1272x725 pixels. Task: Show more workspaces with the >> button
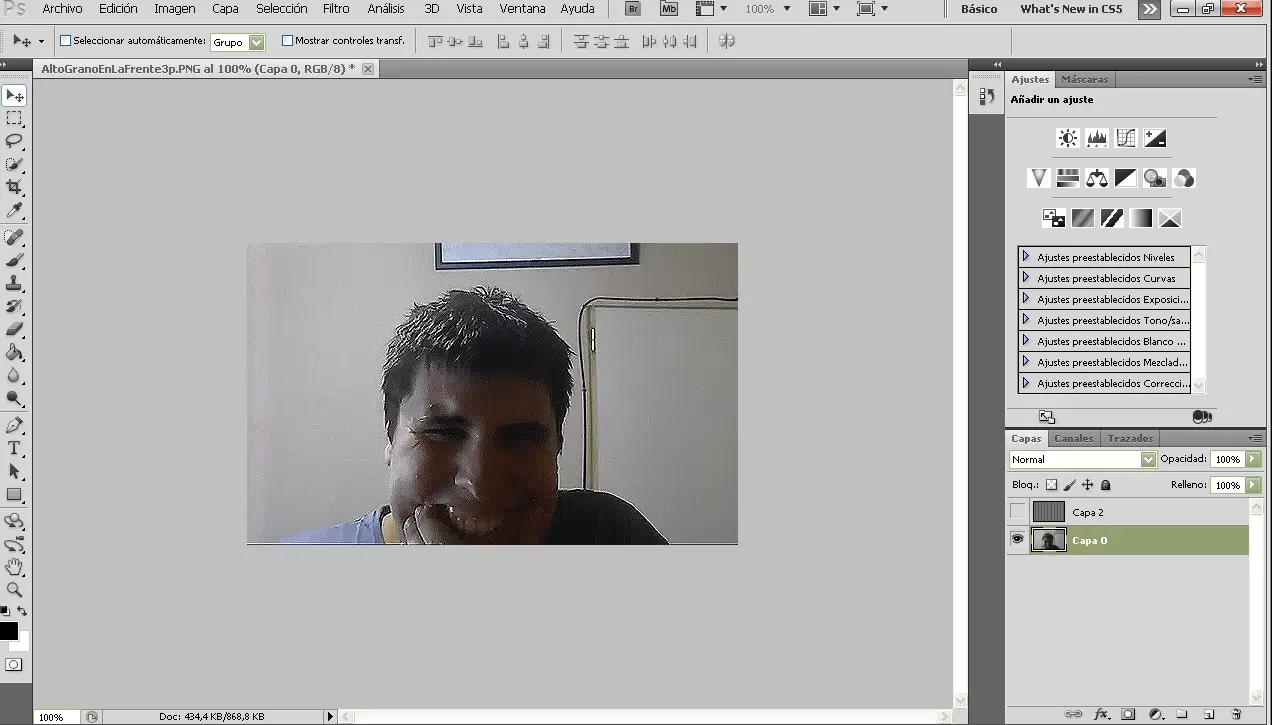click(1149, 9)
